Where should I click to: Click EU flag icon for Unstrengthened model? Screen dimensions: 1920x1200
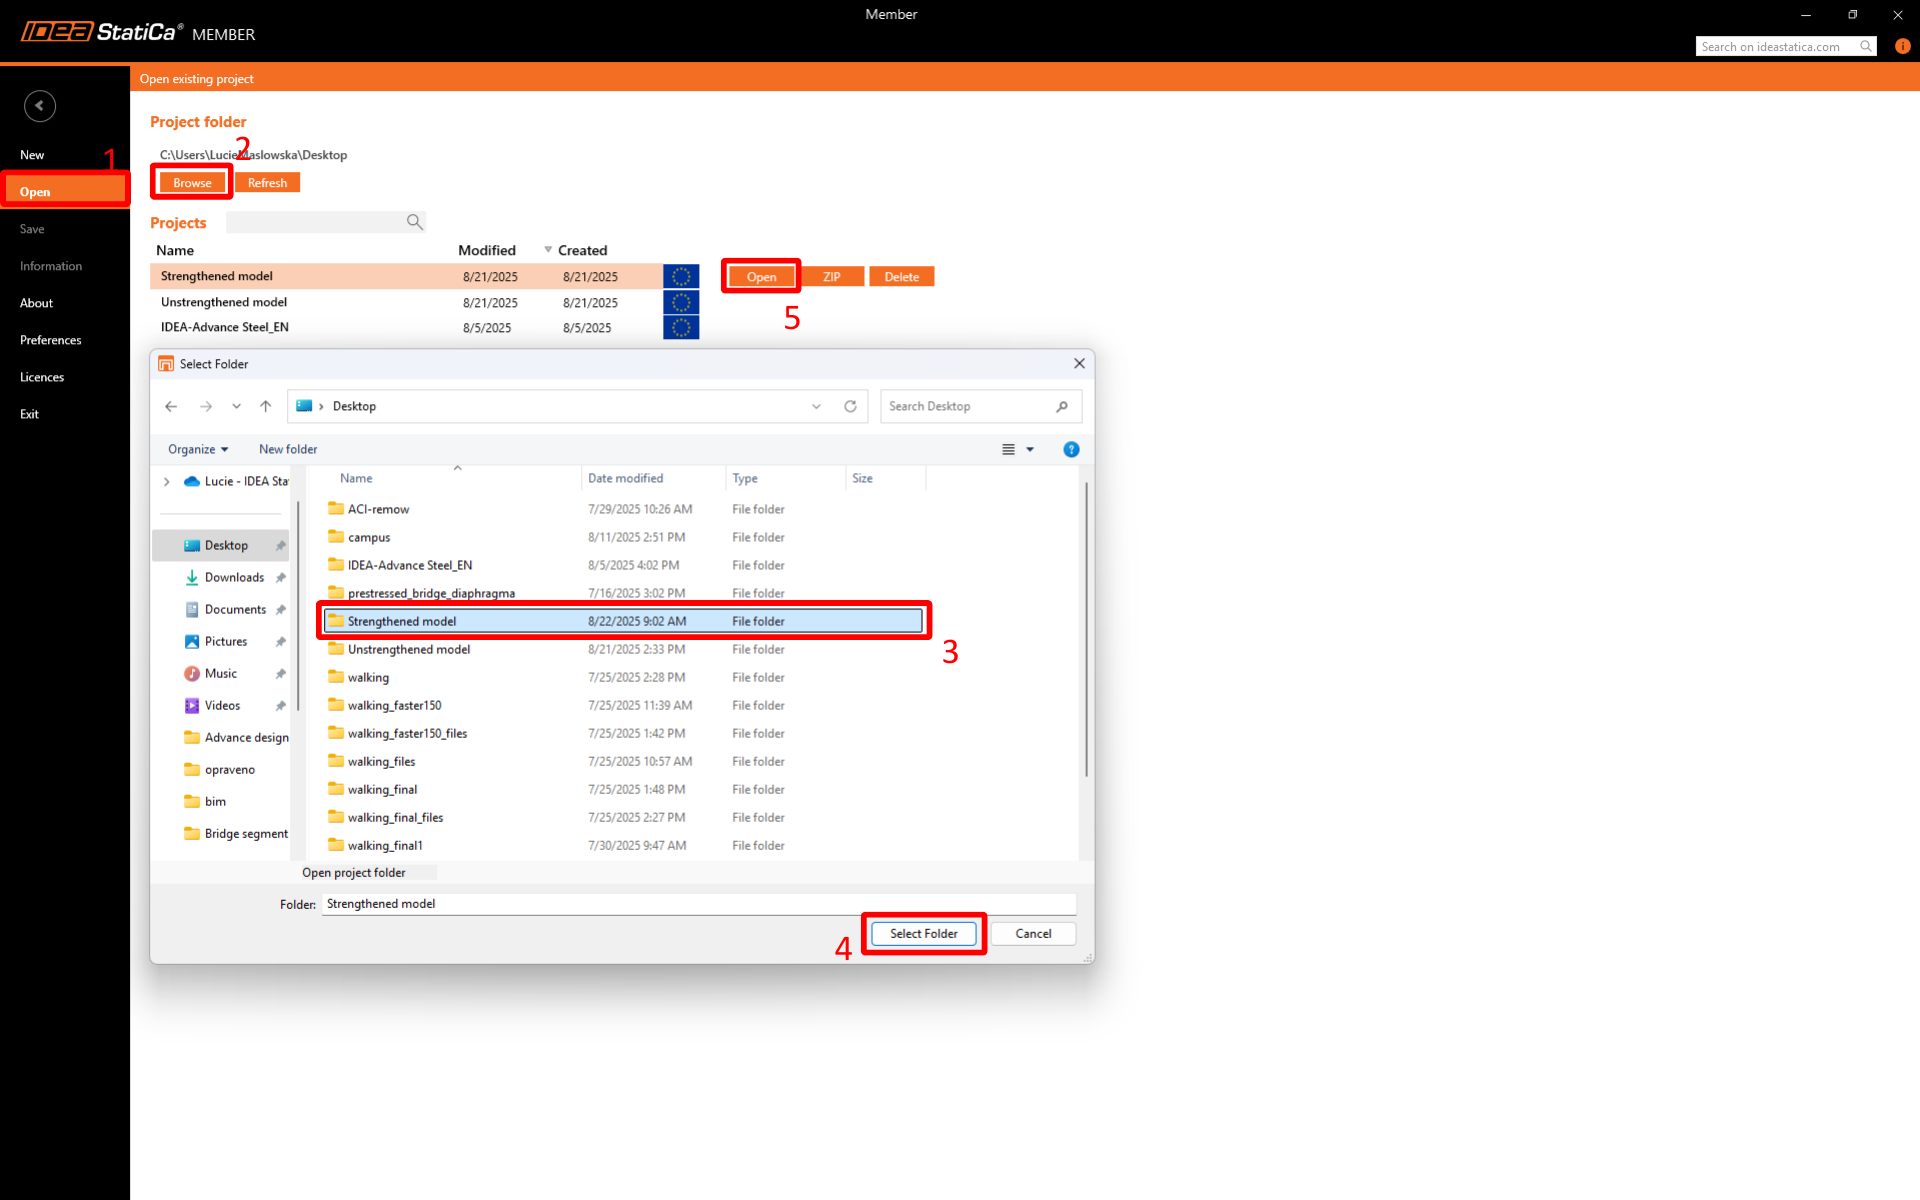coord(681,302)
